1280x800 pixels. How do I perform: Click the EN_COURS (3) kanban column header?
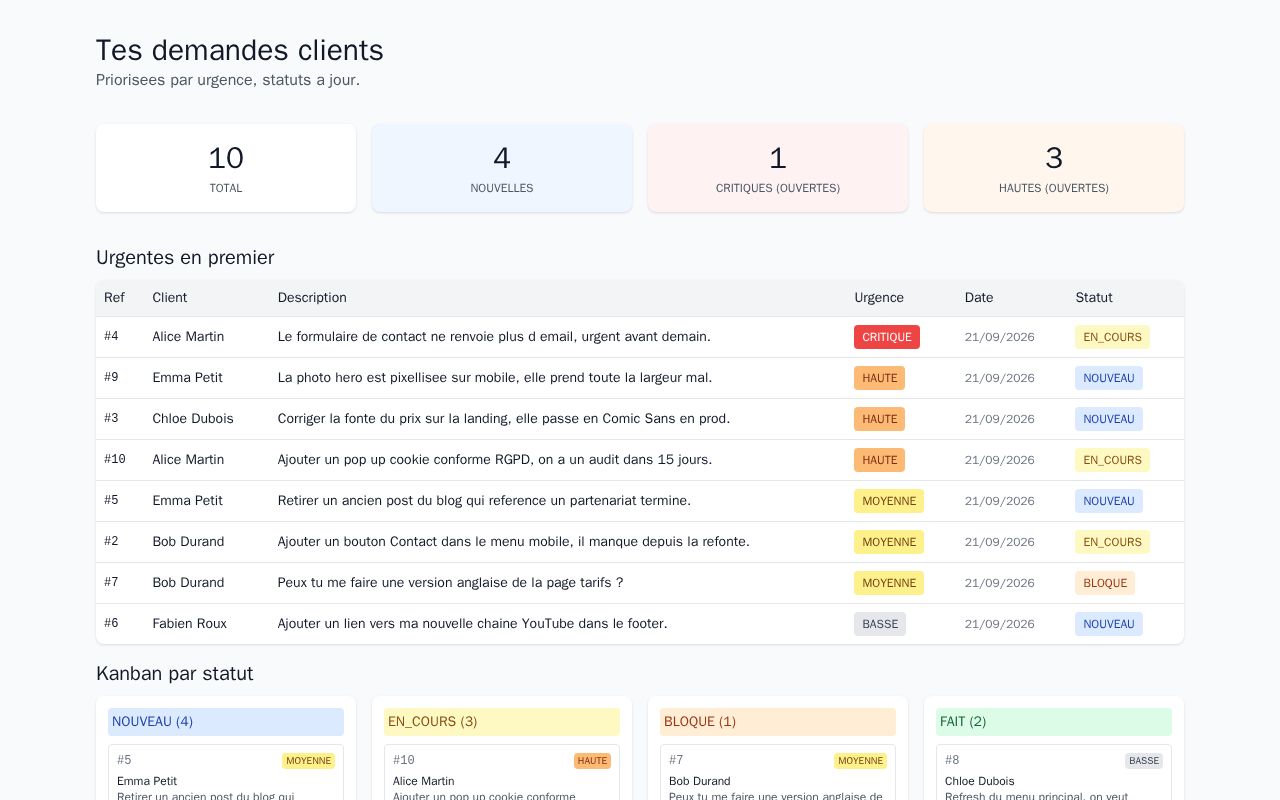click(x=502, y=722)
